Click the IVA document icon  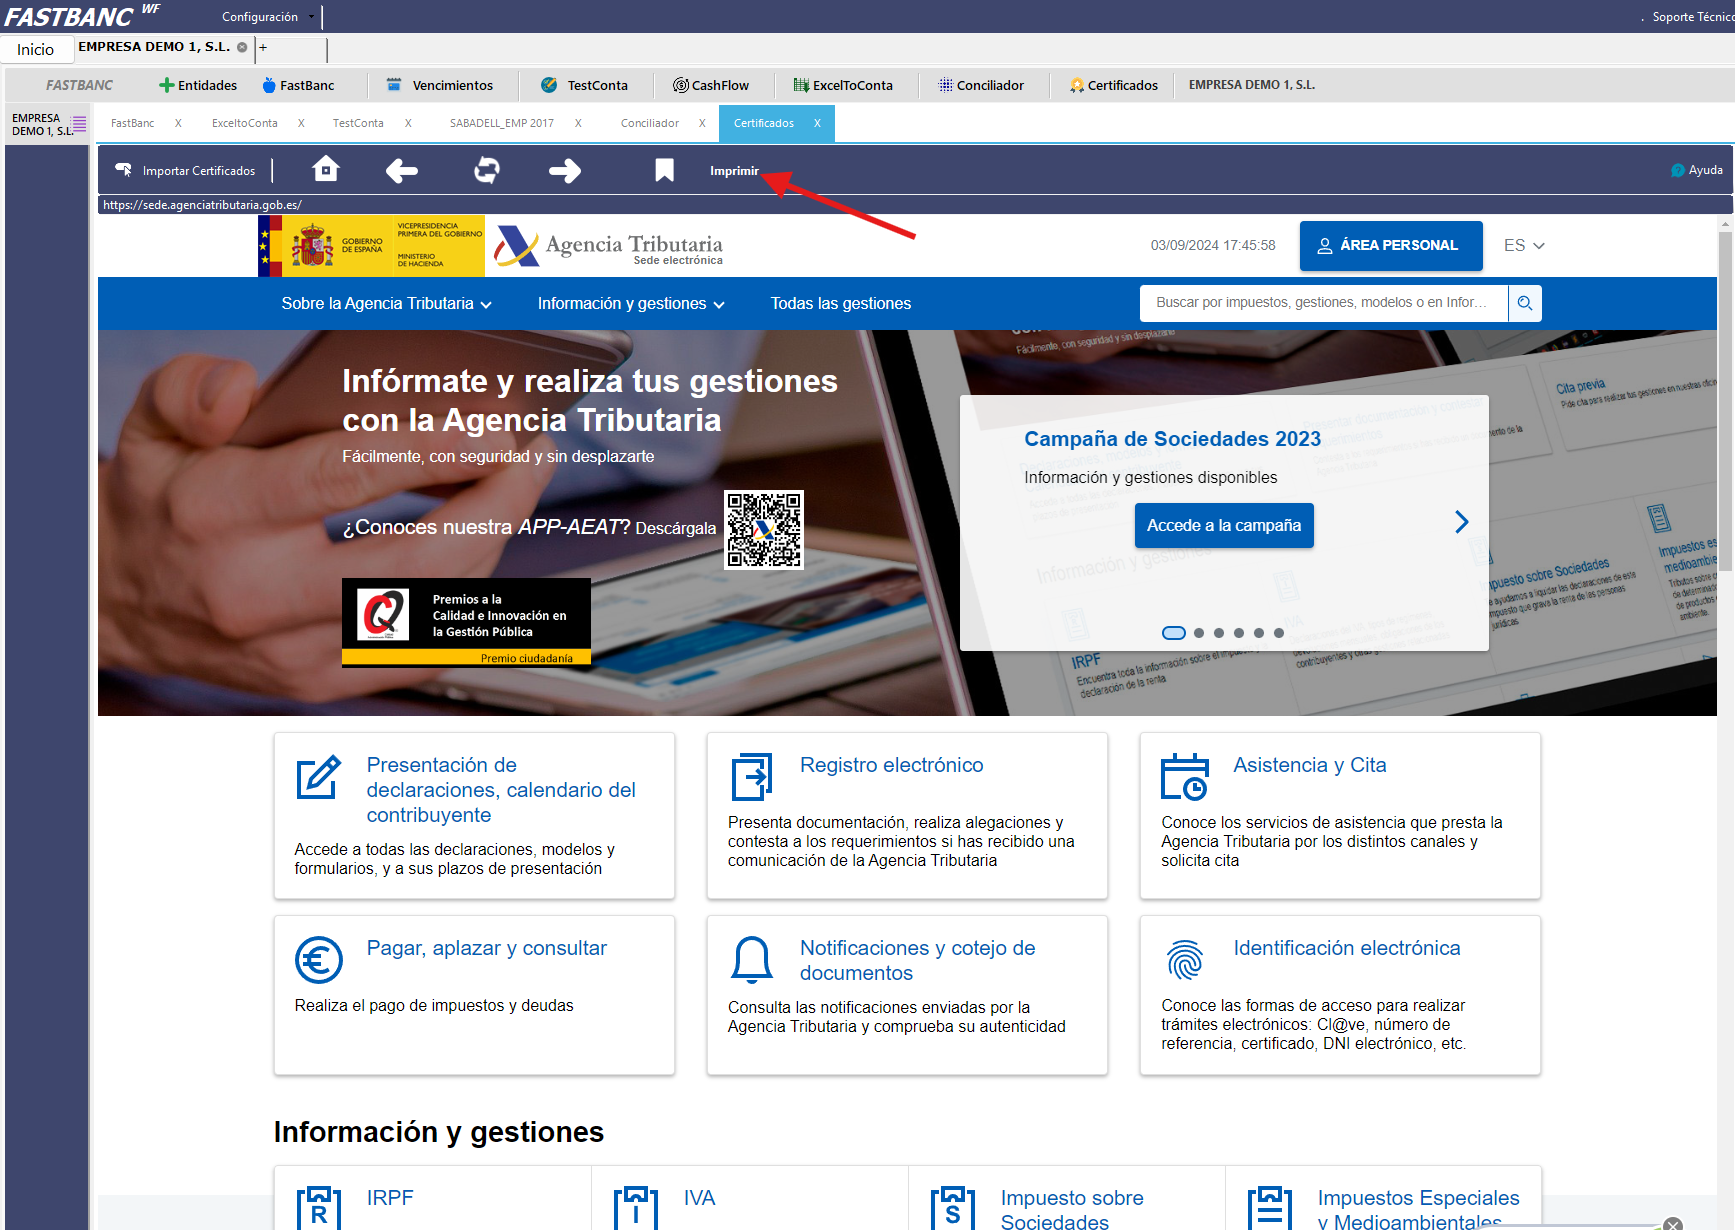tap(636, 1207)
